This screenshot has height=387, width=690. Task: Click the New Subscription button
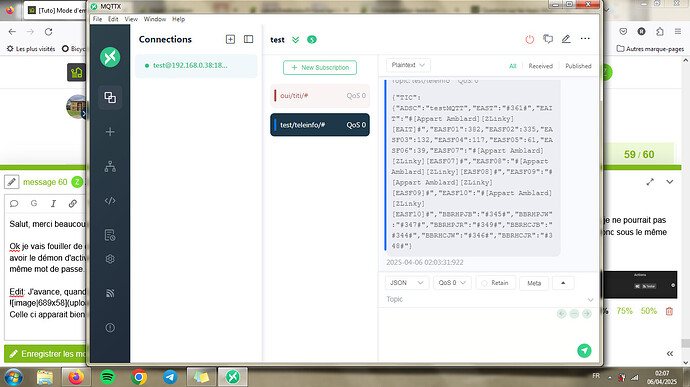(320, 67)
